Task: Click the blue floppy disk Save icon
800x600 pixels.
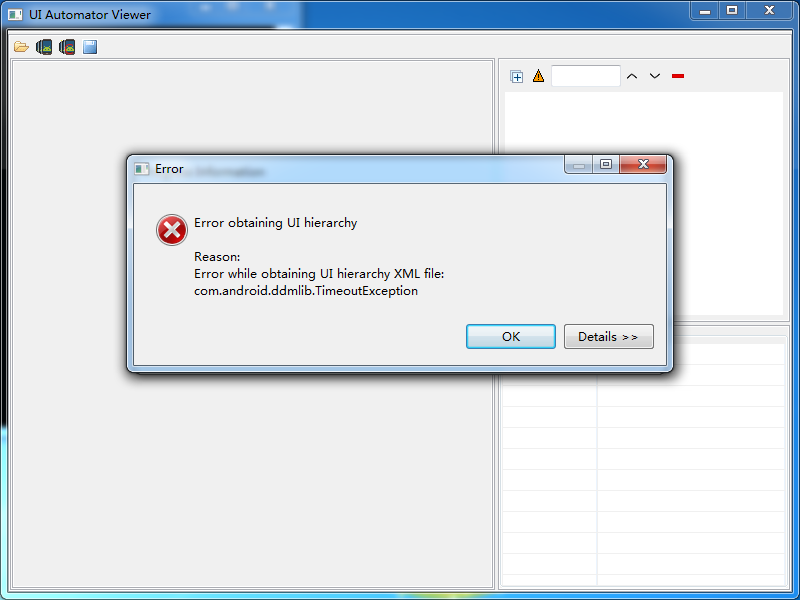Action: 90,47
